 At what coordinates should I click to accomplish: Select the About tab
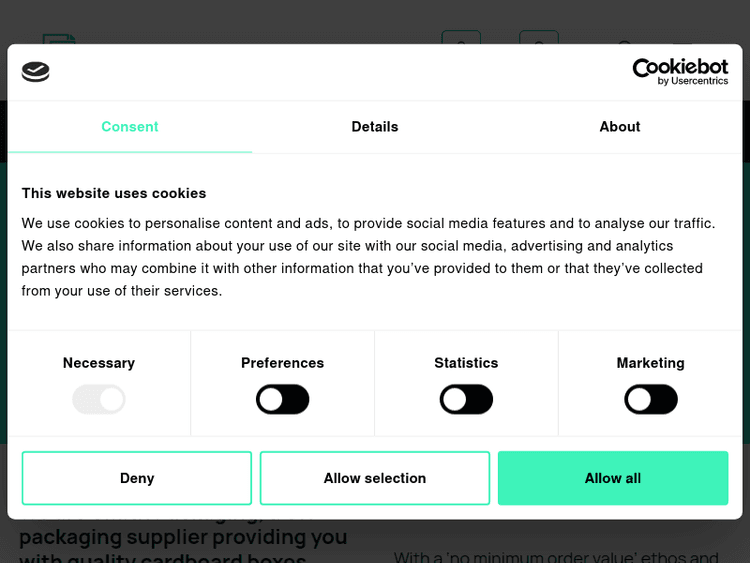(620, 127)
